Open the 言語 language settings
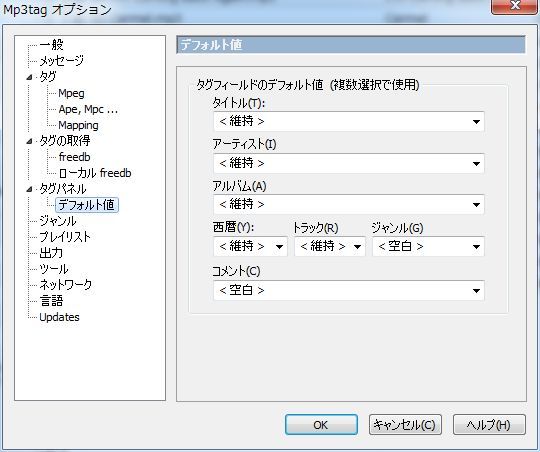 [51, 301]
